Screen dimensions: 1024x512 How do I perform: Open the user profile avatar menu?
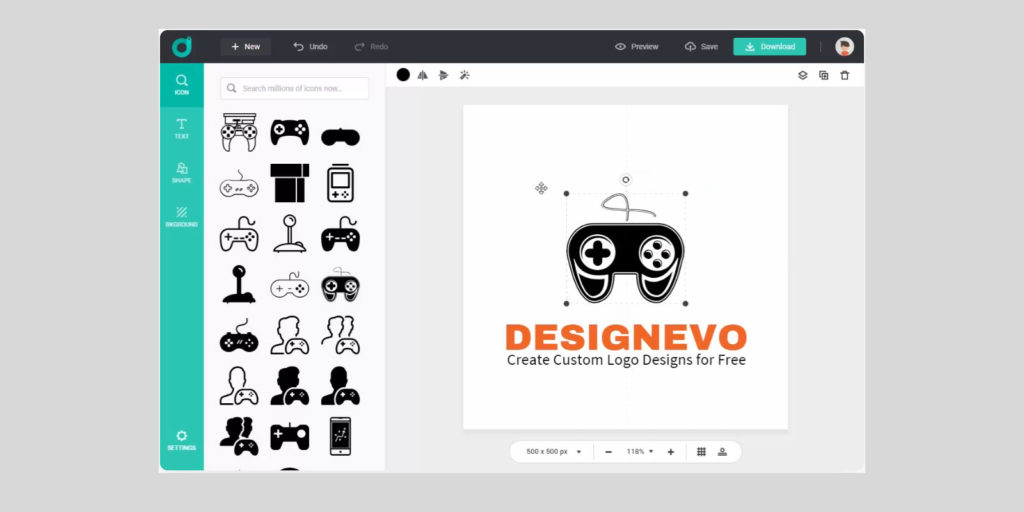coord(845,47)
